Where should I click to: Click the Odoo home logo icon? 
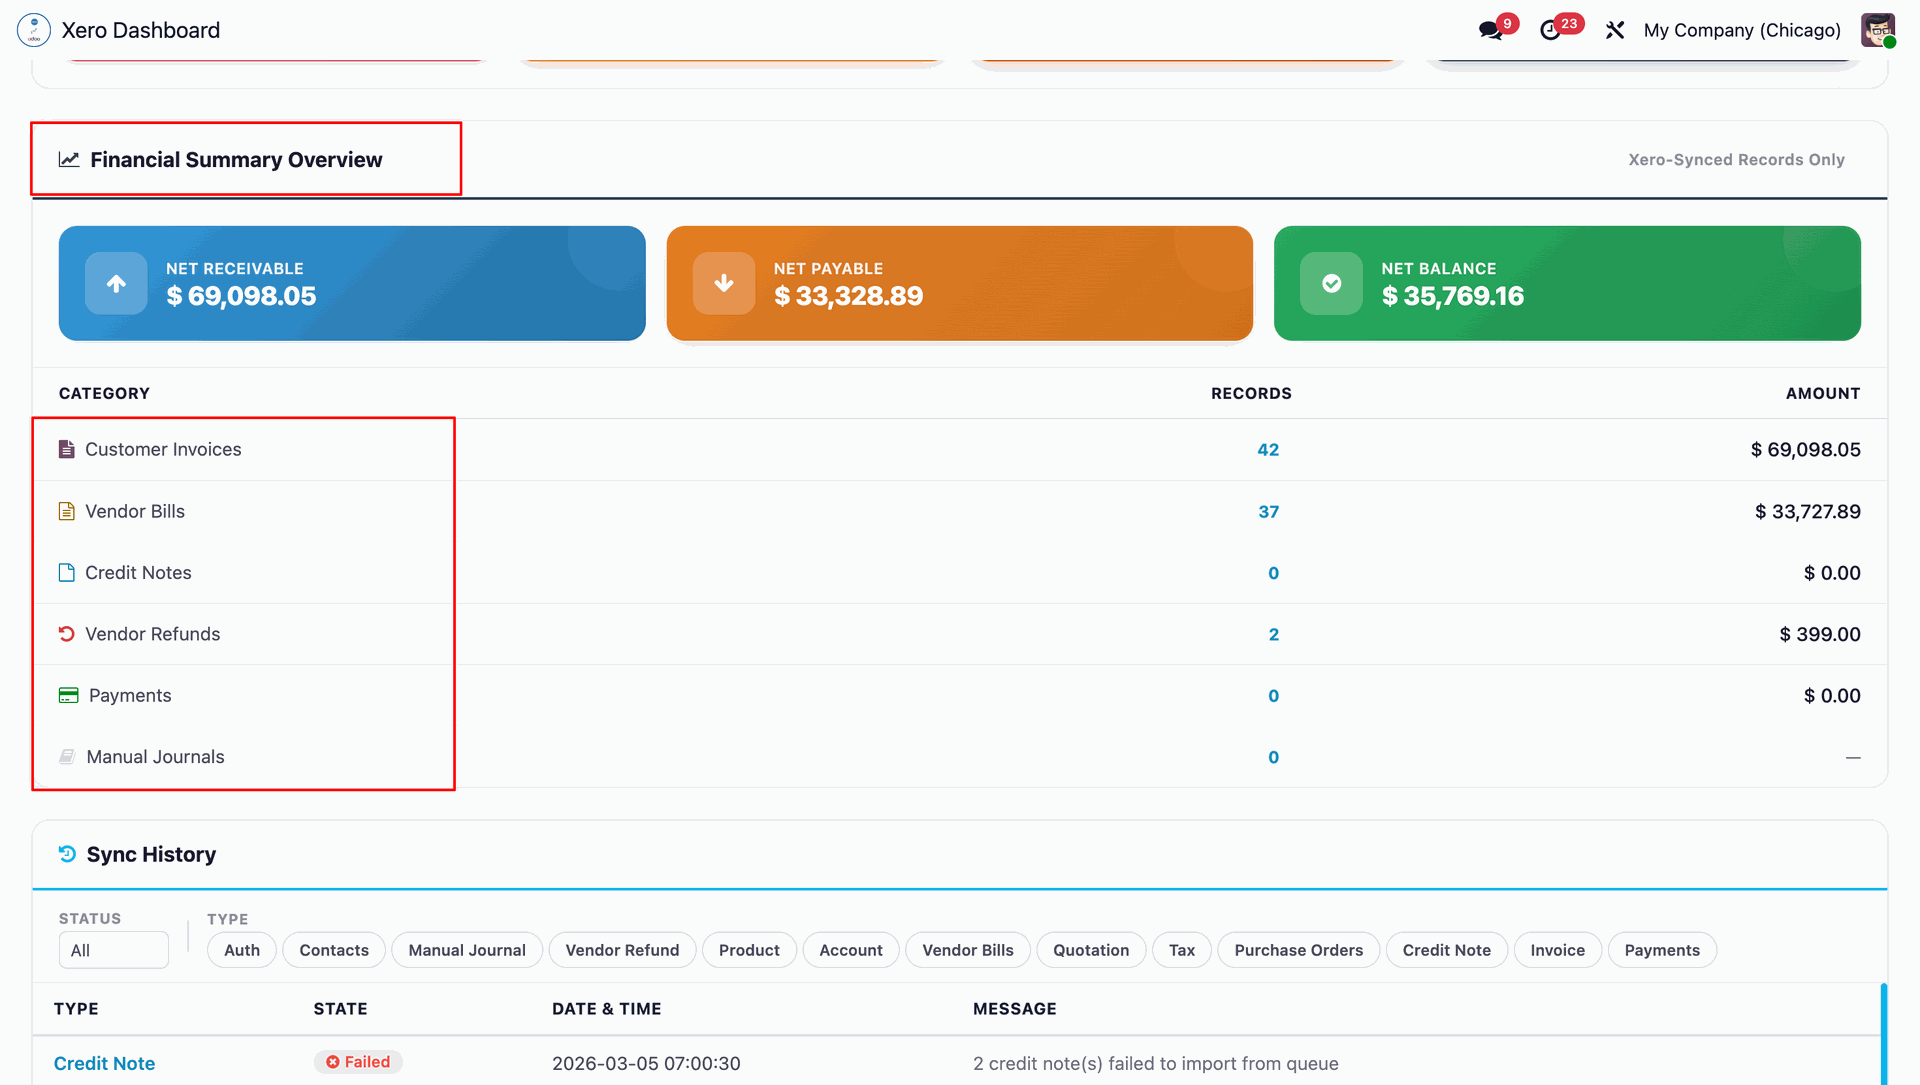pyautogui.click(x=34, y=30)
